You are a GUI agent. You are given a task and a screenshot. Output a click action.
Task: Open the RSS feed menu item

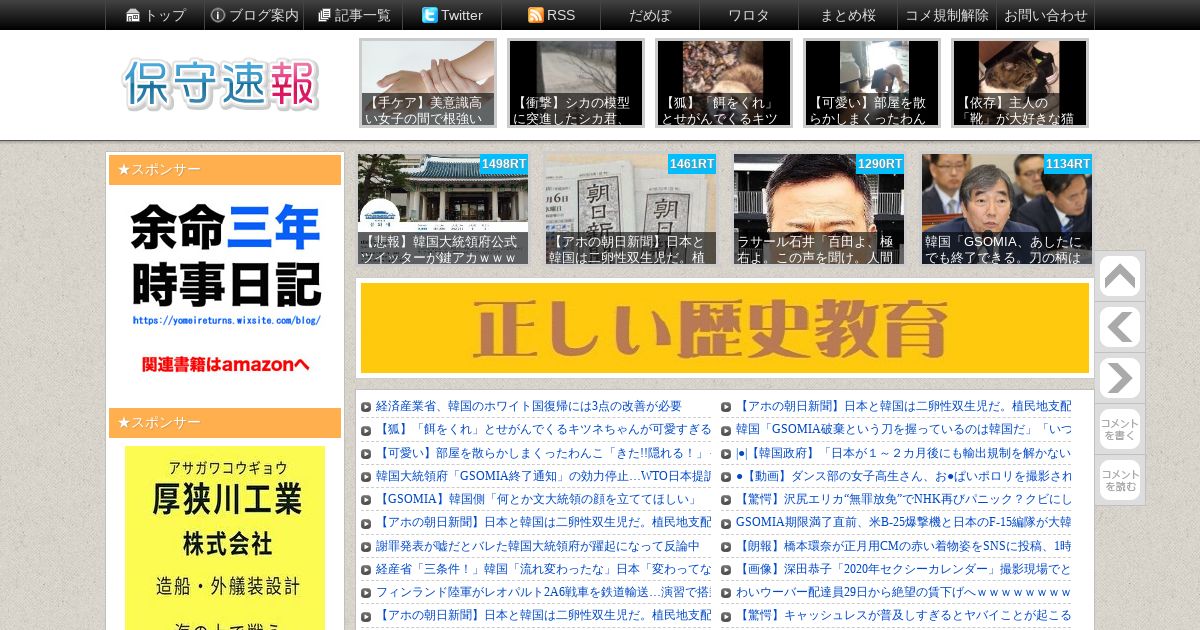551,15
